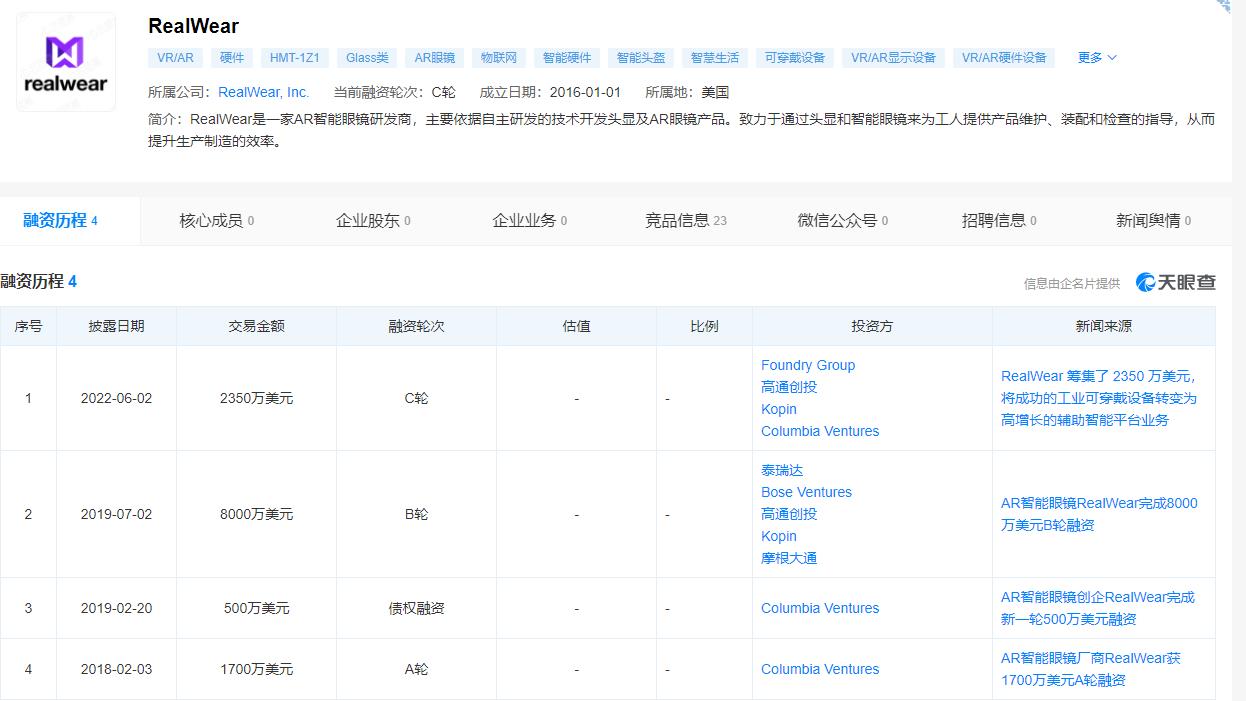
Task: Select the VR/AR显示设备 tag
Action: pos(893,58)
